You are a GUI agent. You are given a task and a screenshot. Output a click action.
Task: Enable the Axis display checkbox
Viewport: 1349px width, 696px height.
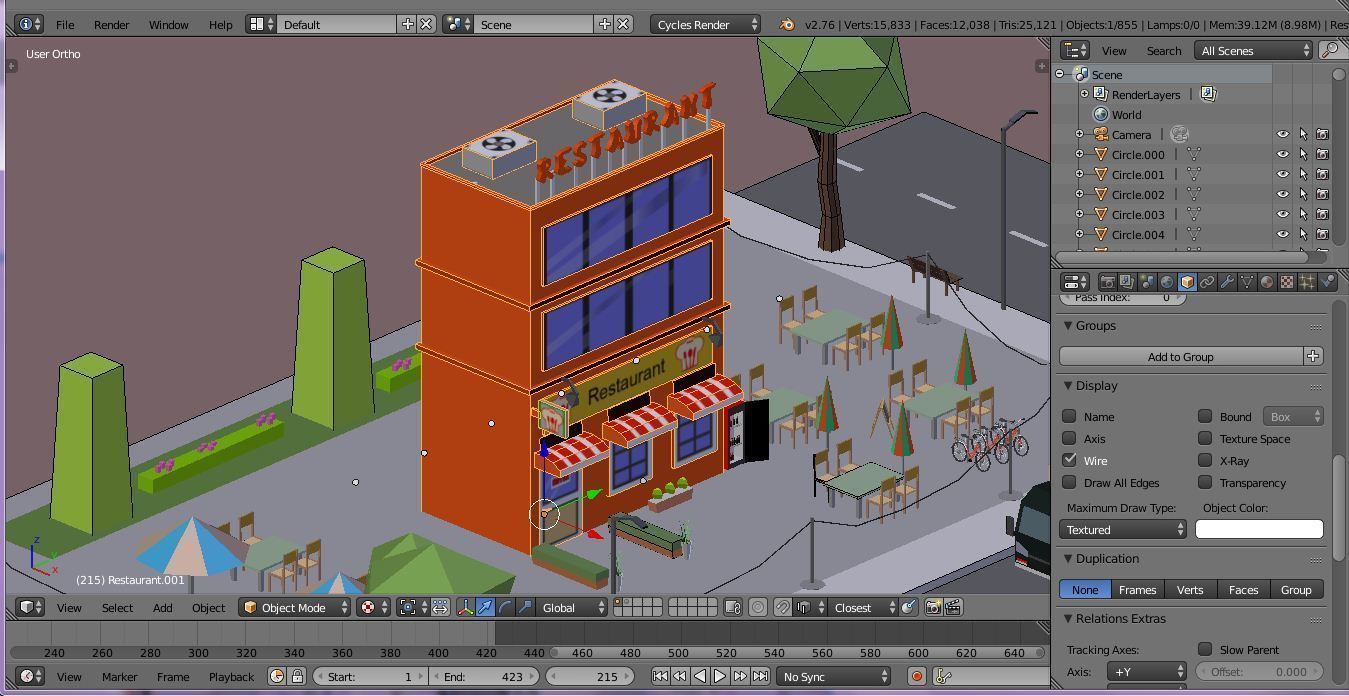click(x=1069, y=438)
